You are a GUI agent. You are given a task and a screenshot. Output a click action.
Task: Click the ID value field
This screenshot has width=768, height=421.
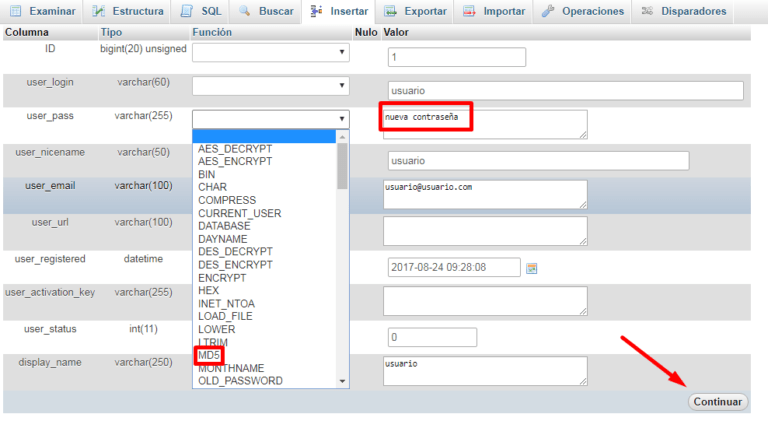pyautogui.click(x=457, y=57)
